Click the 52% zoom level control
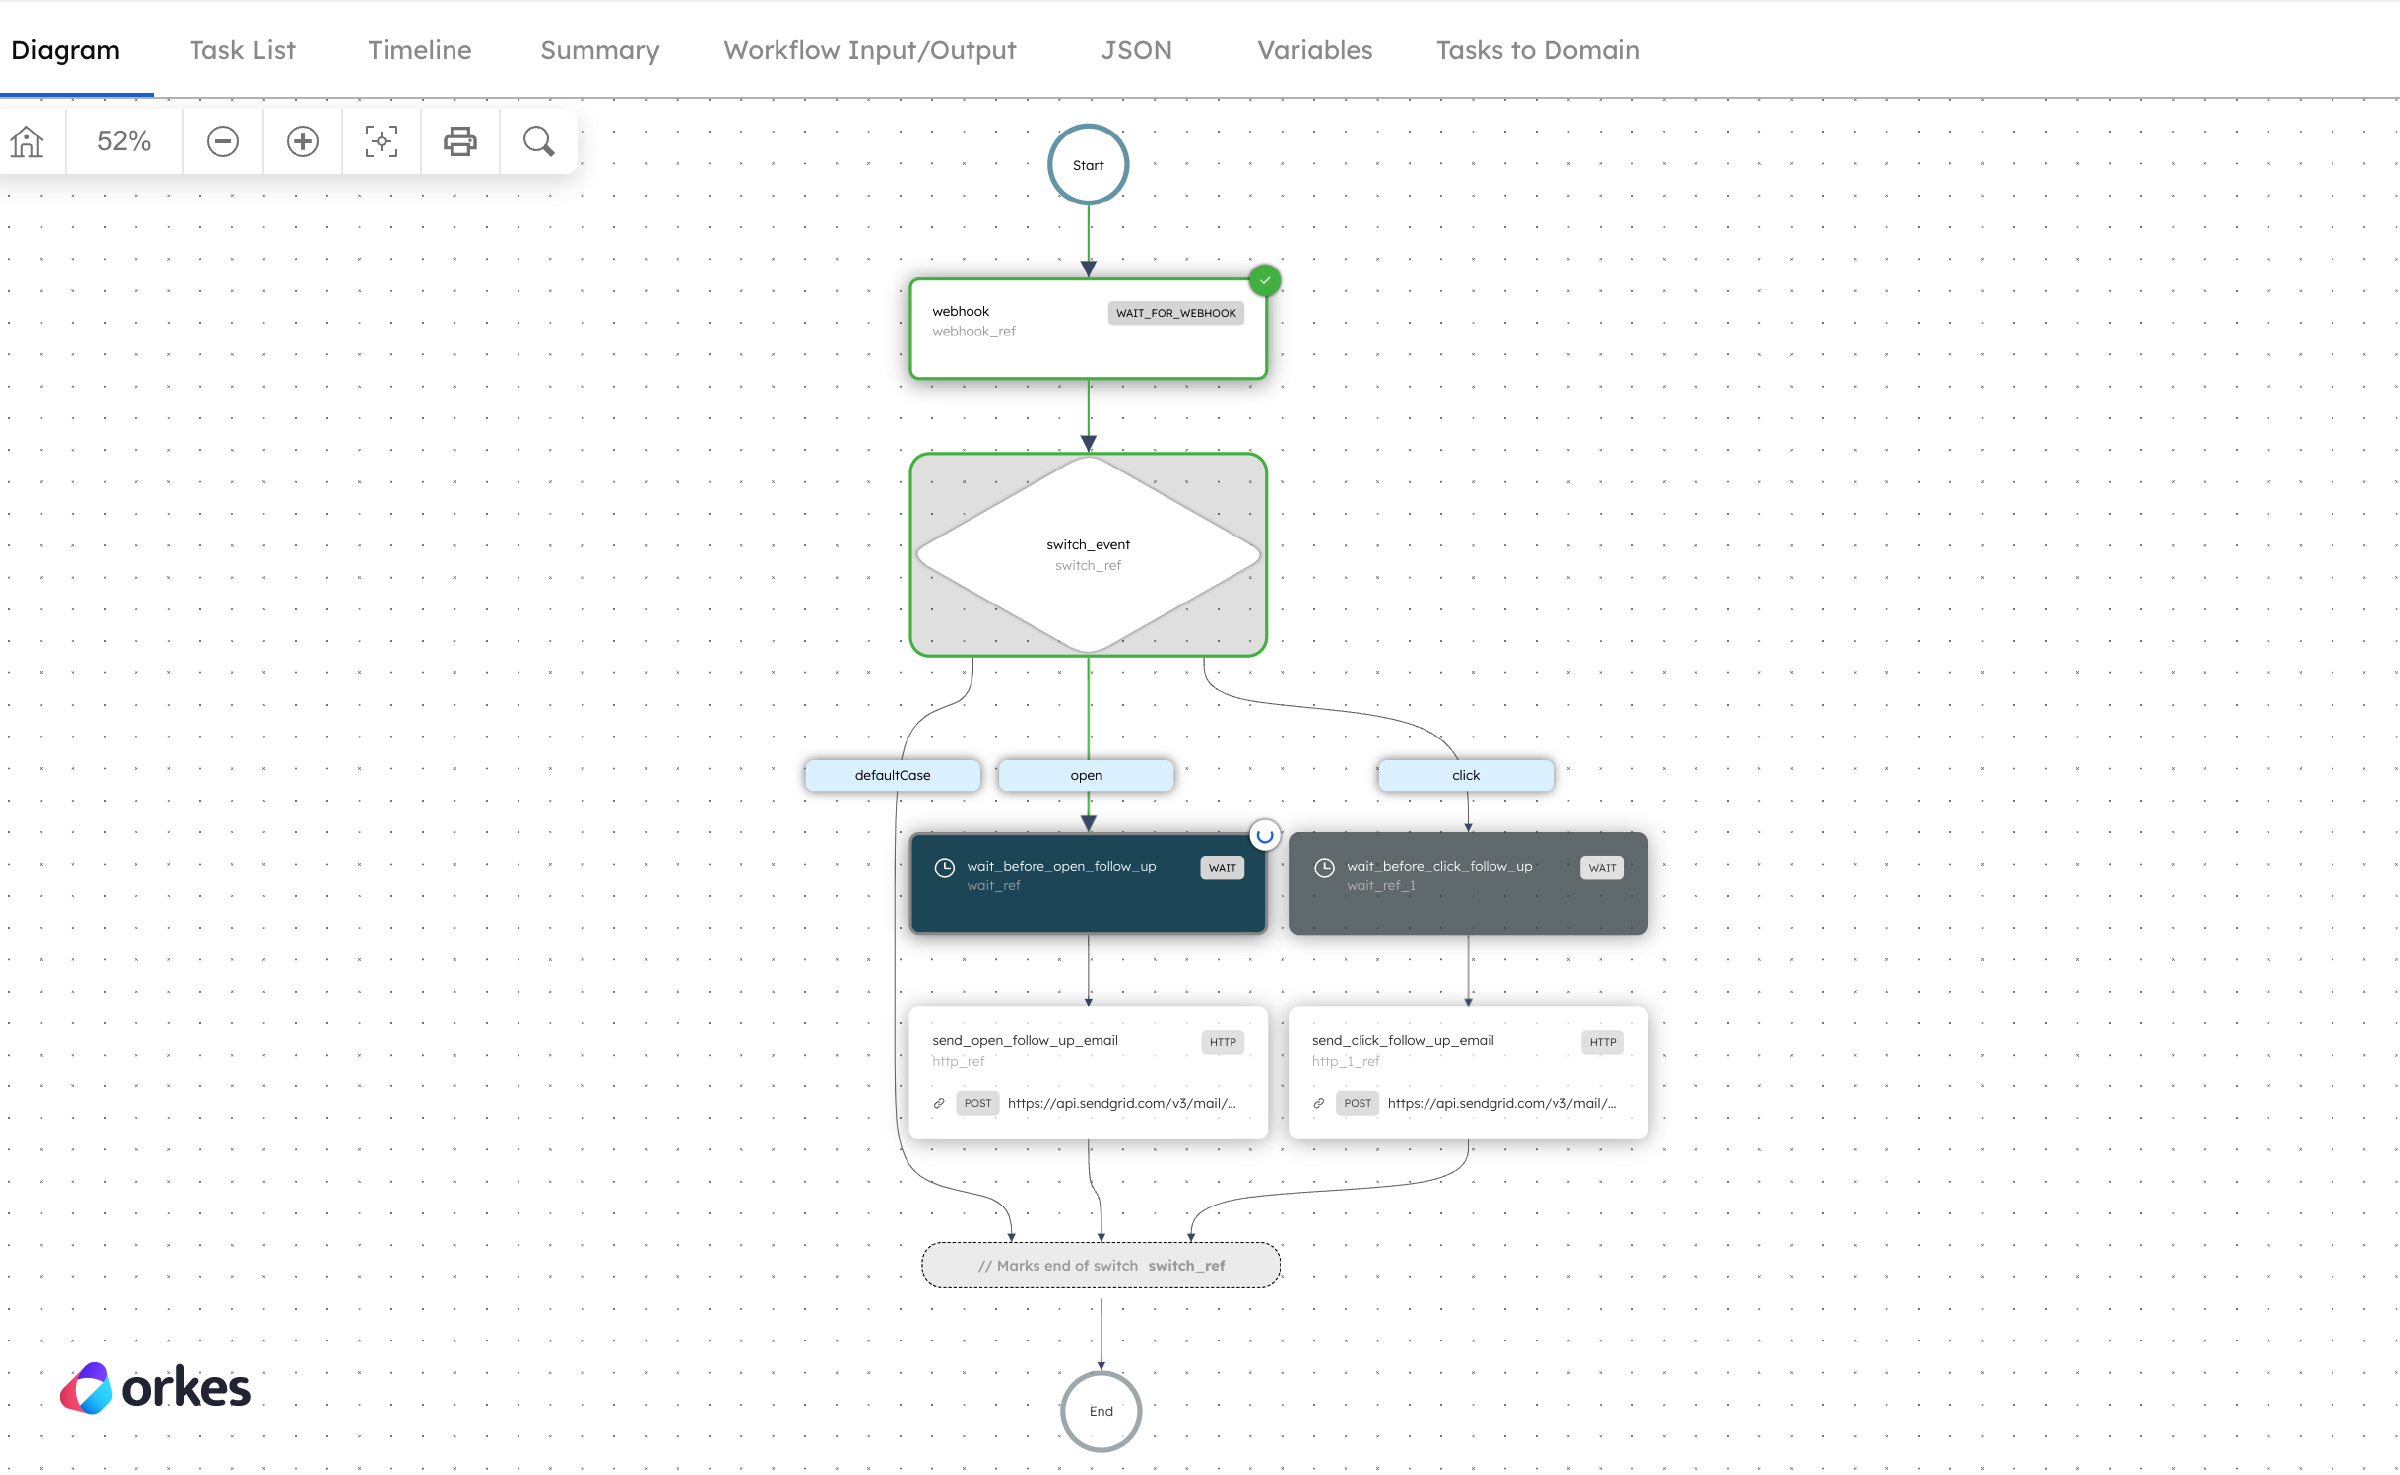The image size is (2400, 1475). pos(123,141)
